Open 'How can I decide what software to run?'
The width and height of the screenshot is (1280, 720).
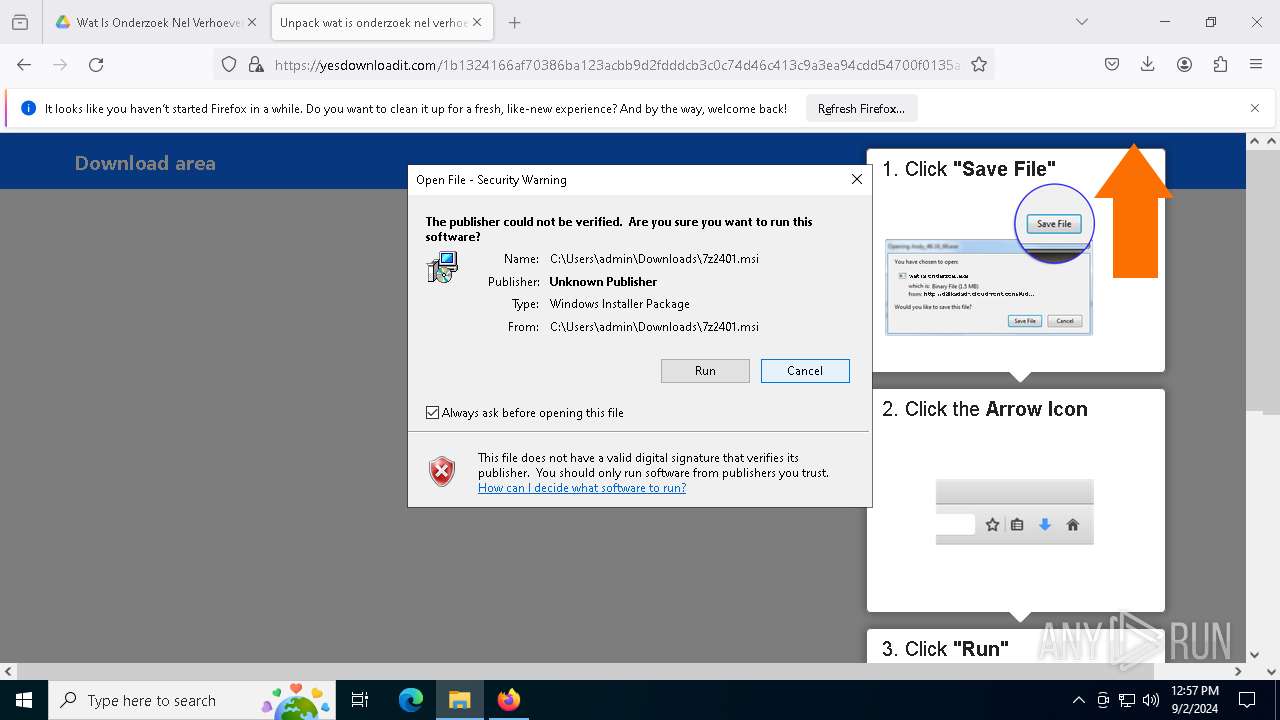582,488
